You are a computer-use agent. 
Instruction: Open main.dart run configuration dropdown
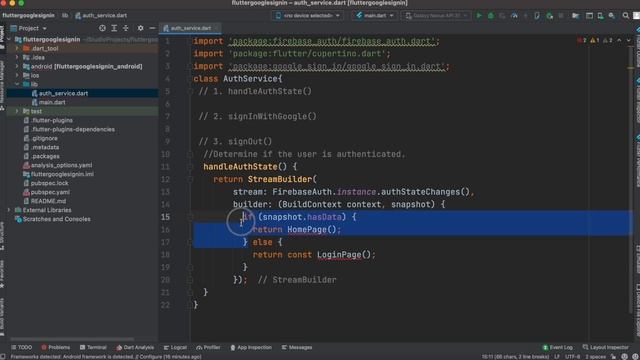point(375,16)
